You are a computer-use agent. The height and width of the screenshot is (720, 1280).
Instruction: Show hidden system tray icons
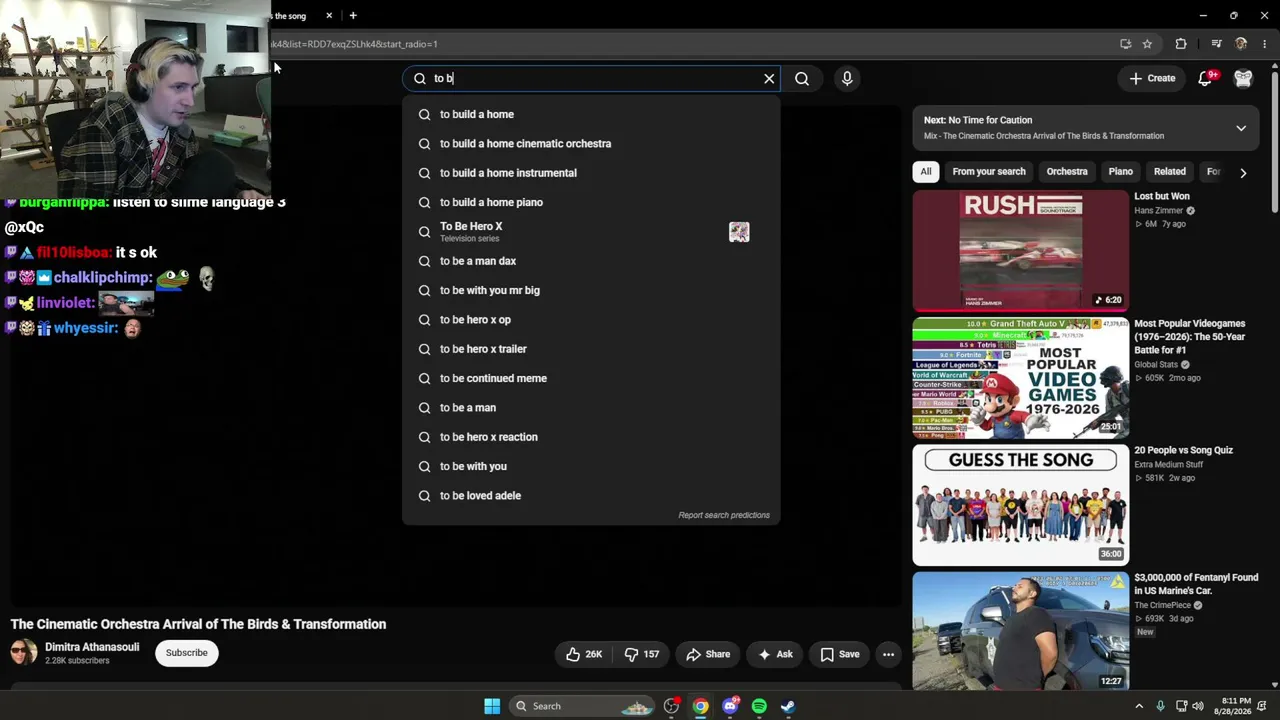[1139, 706]
